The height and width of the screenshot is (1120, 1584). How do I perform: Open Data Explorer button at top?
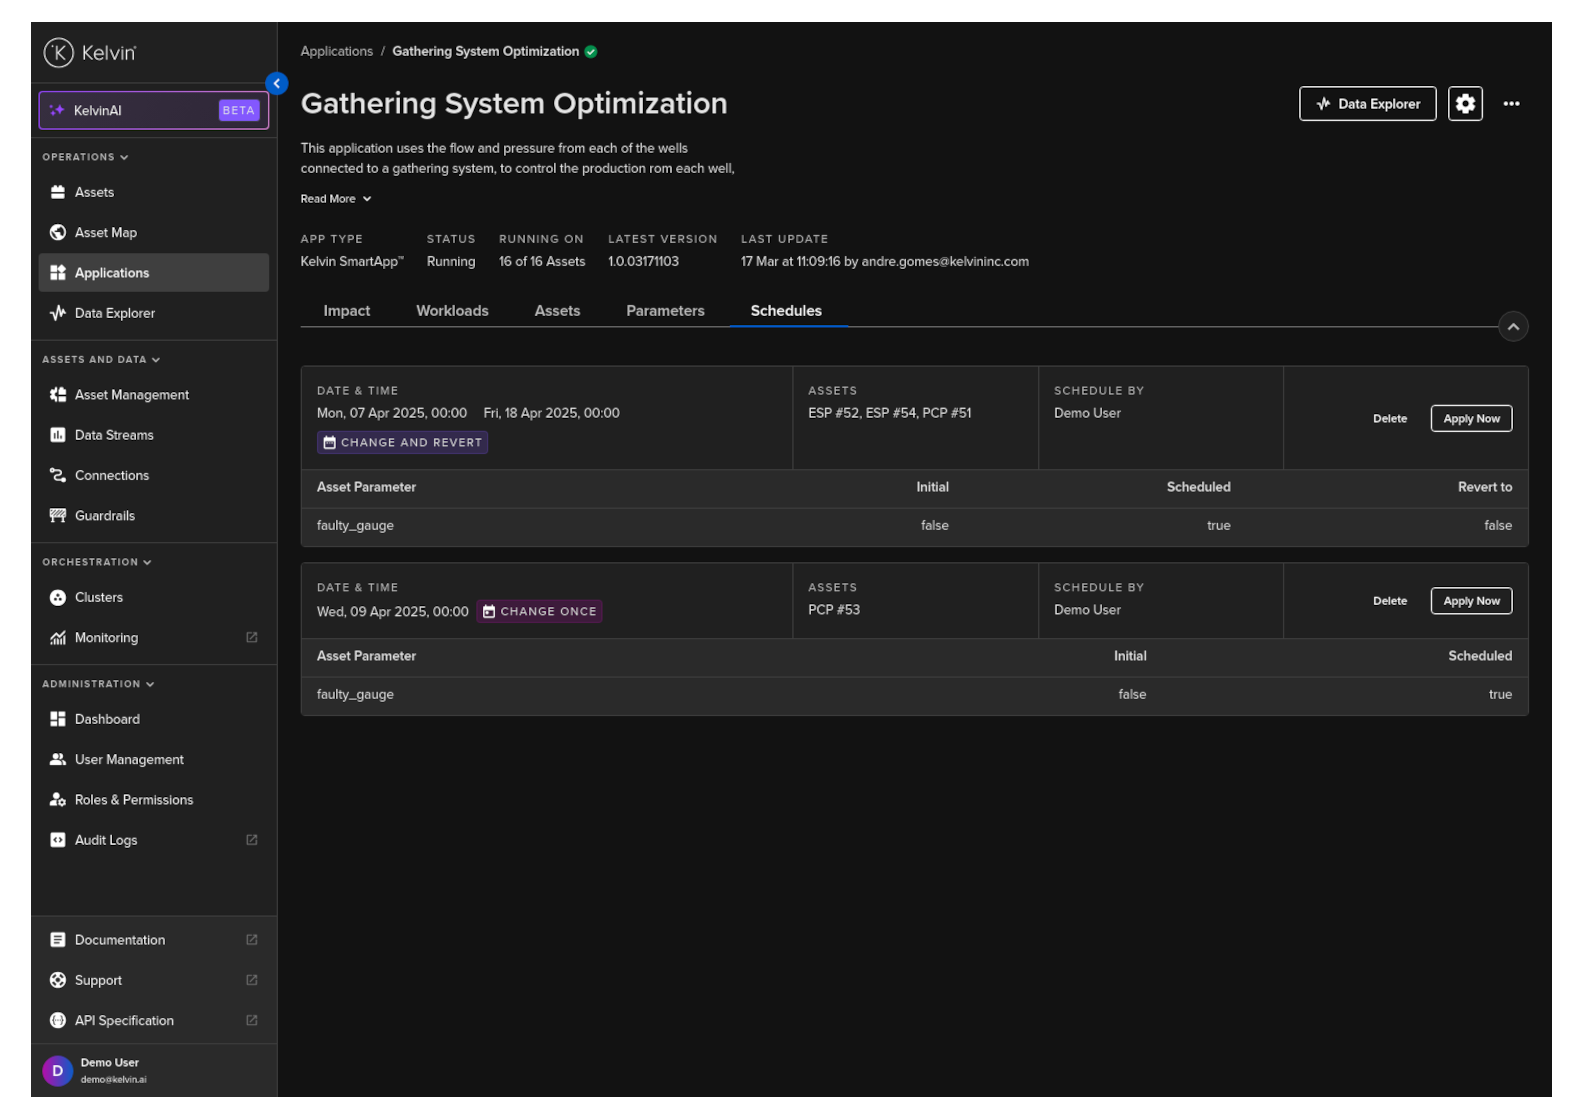pyautogui.click(x=1366, y=104)
